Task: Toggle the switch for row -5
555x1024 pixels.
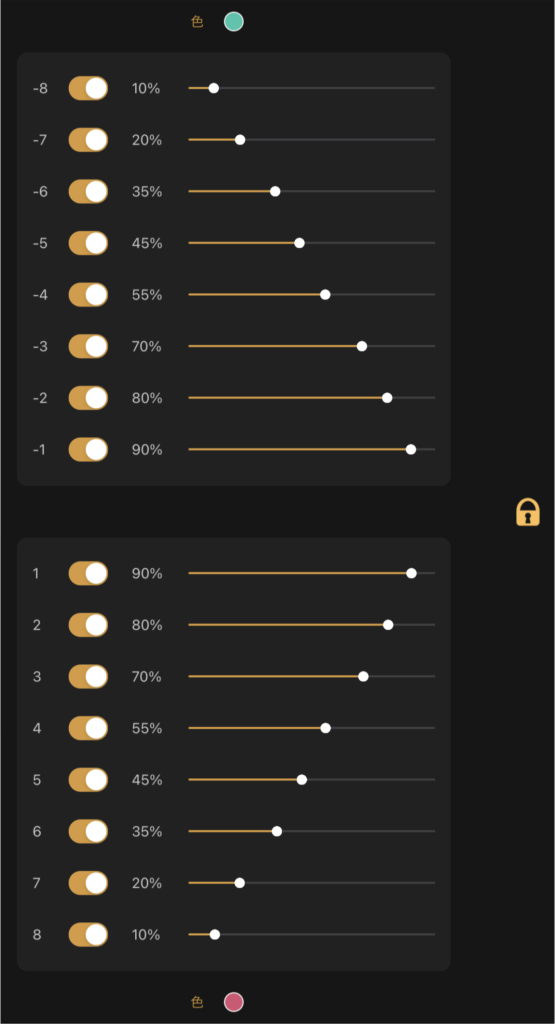Action: click(x=88, y=243)
